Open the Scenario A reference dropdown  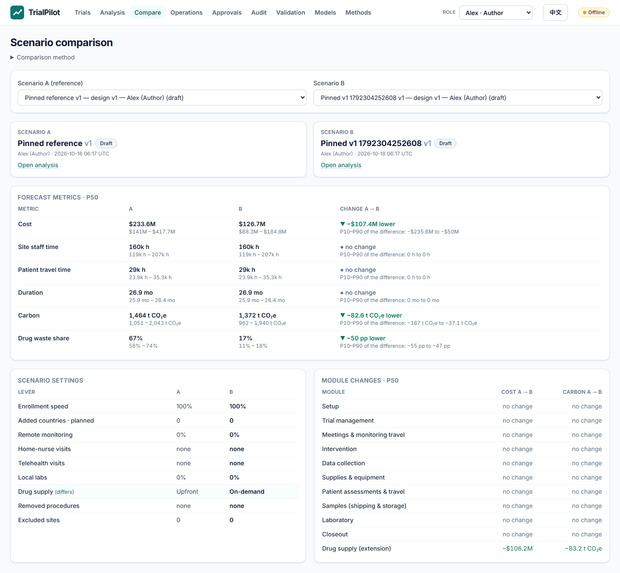coord(162,98)
